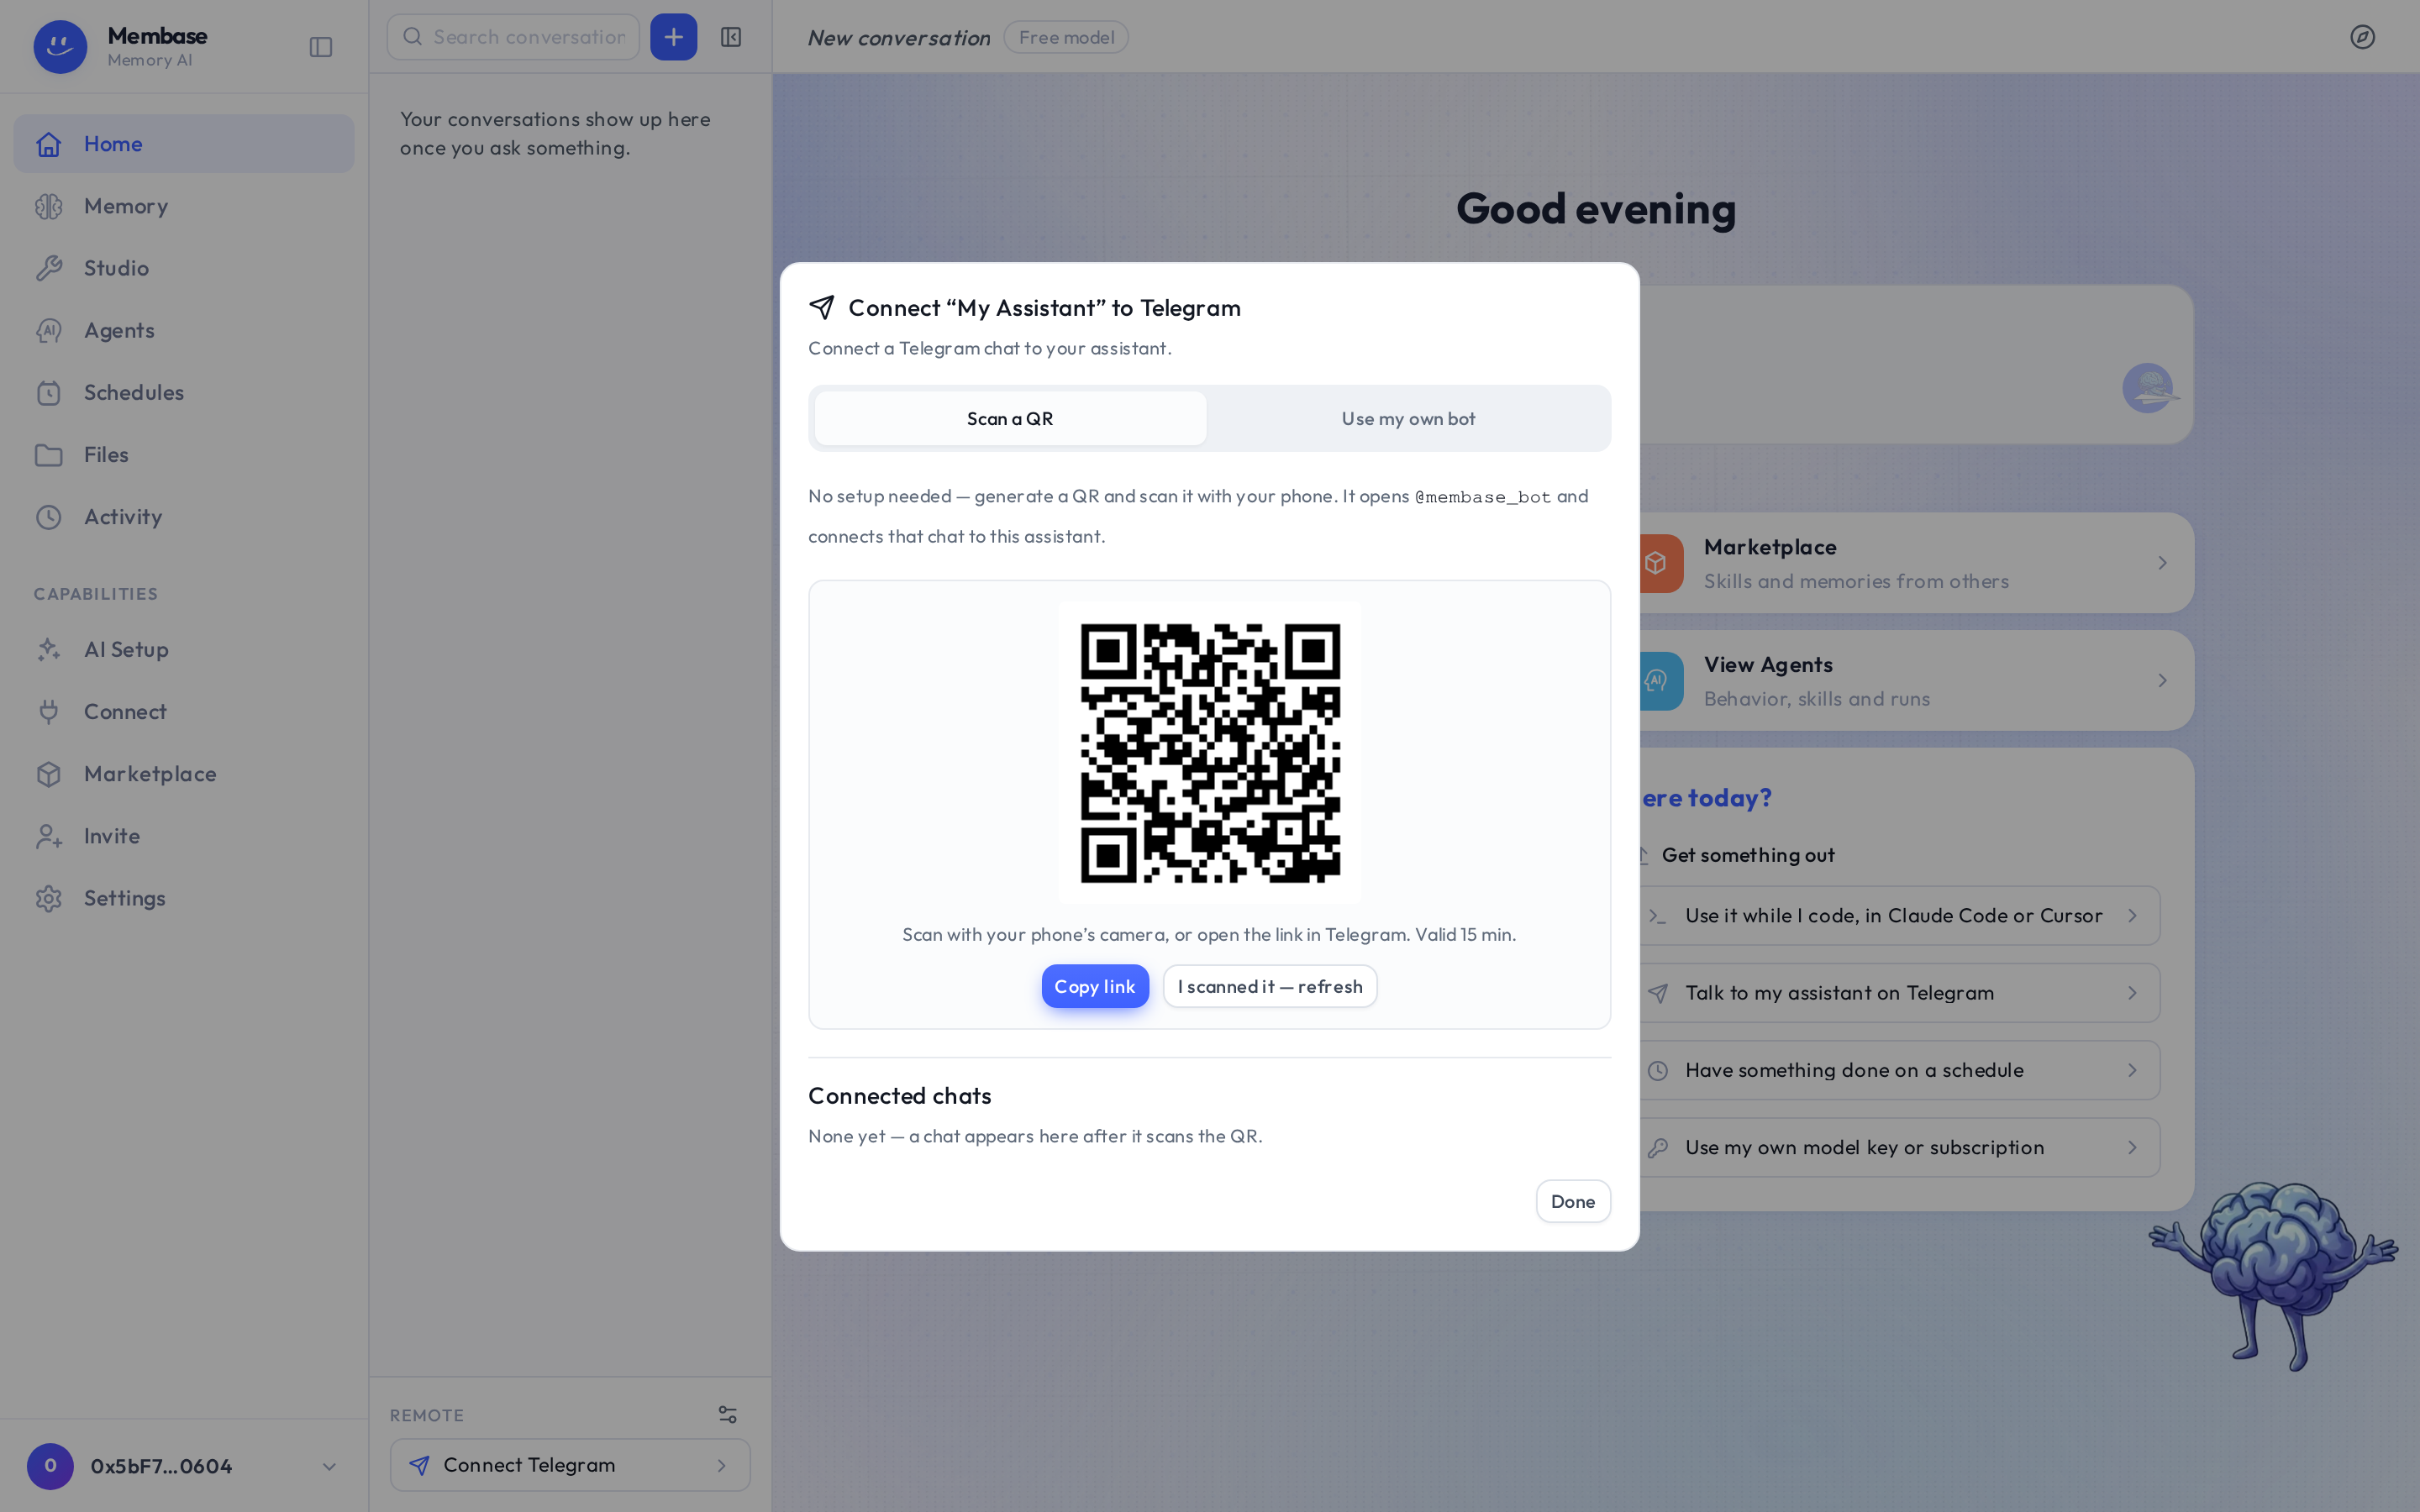Open the Memory section
This screenshot has width=2420, height=1512.
tap(184, 206)
